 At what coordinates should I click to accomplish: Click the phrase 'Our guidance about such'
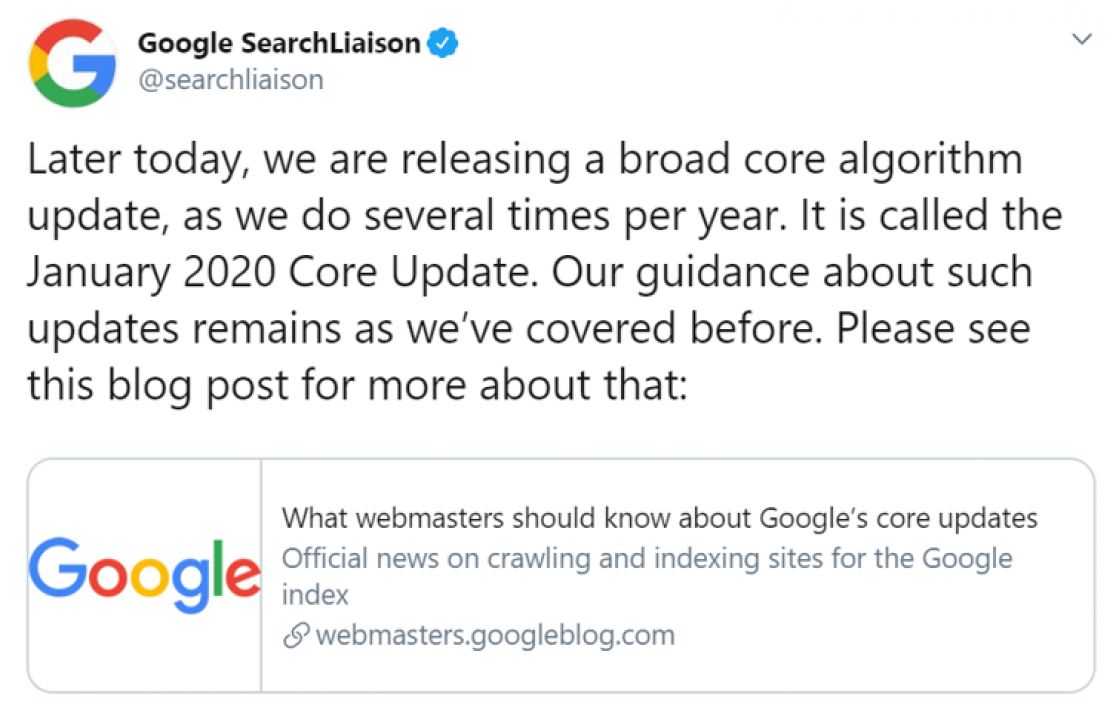pos(791,272)
